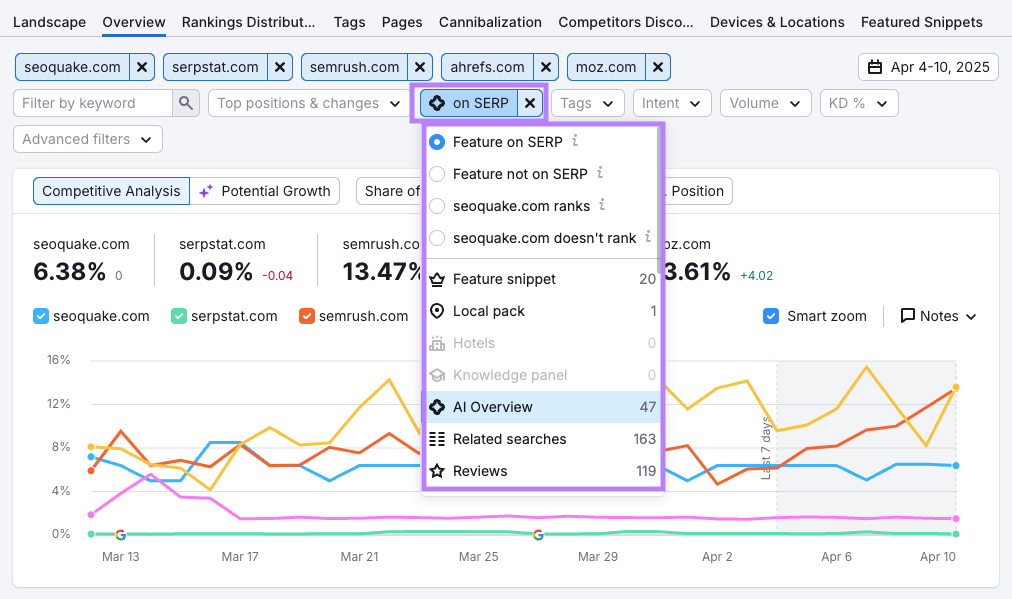
Task: Switch to the Cannibalization tab
Action: point(490,22)
